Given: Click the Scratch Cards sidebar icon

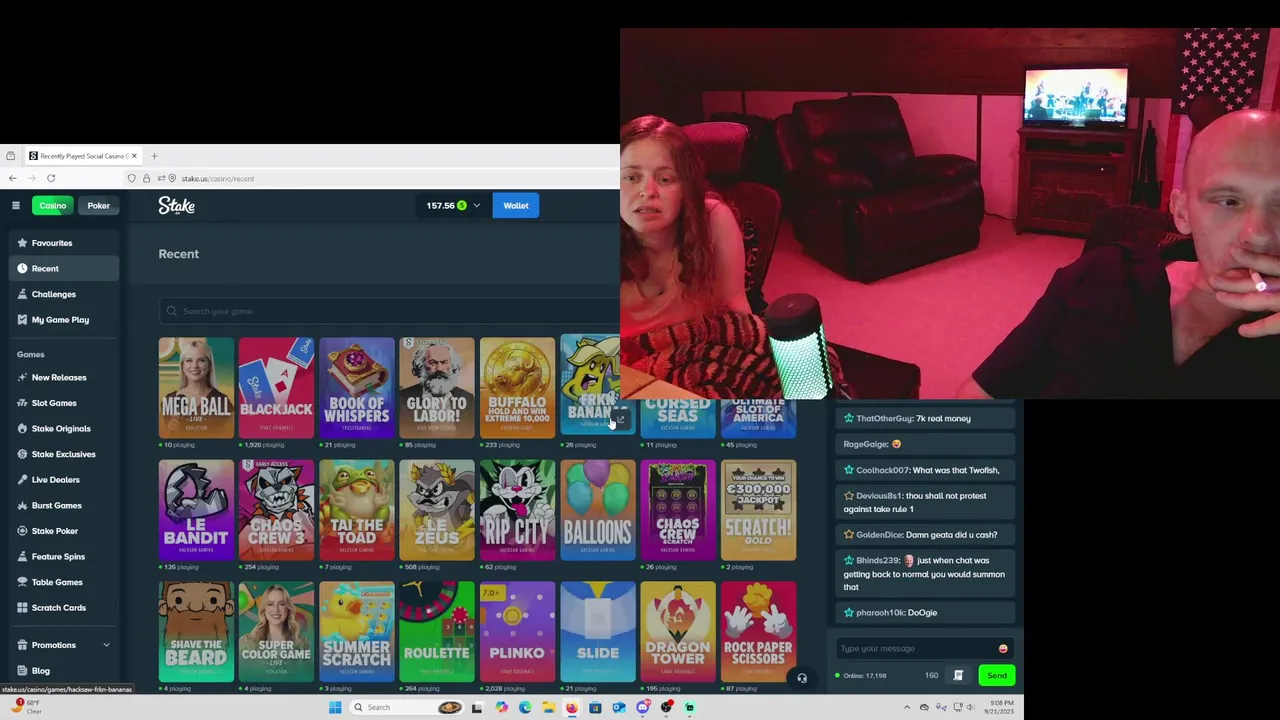Looking at the screenshot, I should tap(22, 608).
